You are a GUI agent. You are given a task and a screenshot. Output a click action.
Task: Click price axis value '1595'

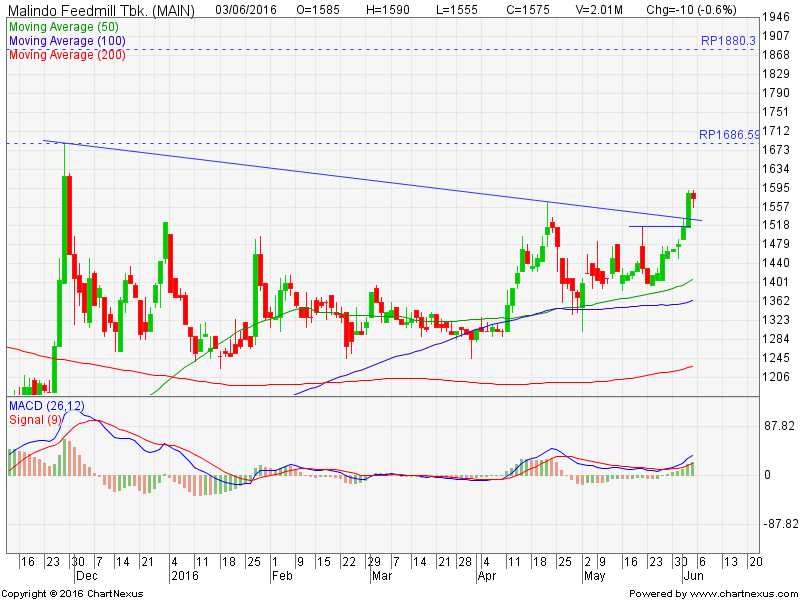click(776, 188)
